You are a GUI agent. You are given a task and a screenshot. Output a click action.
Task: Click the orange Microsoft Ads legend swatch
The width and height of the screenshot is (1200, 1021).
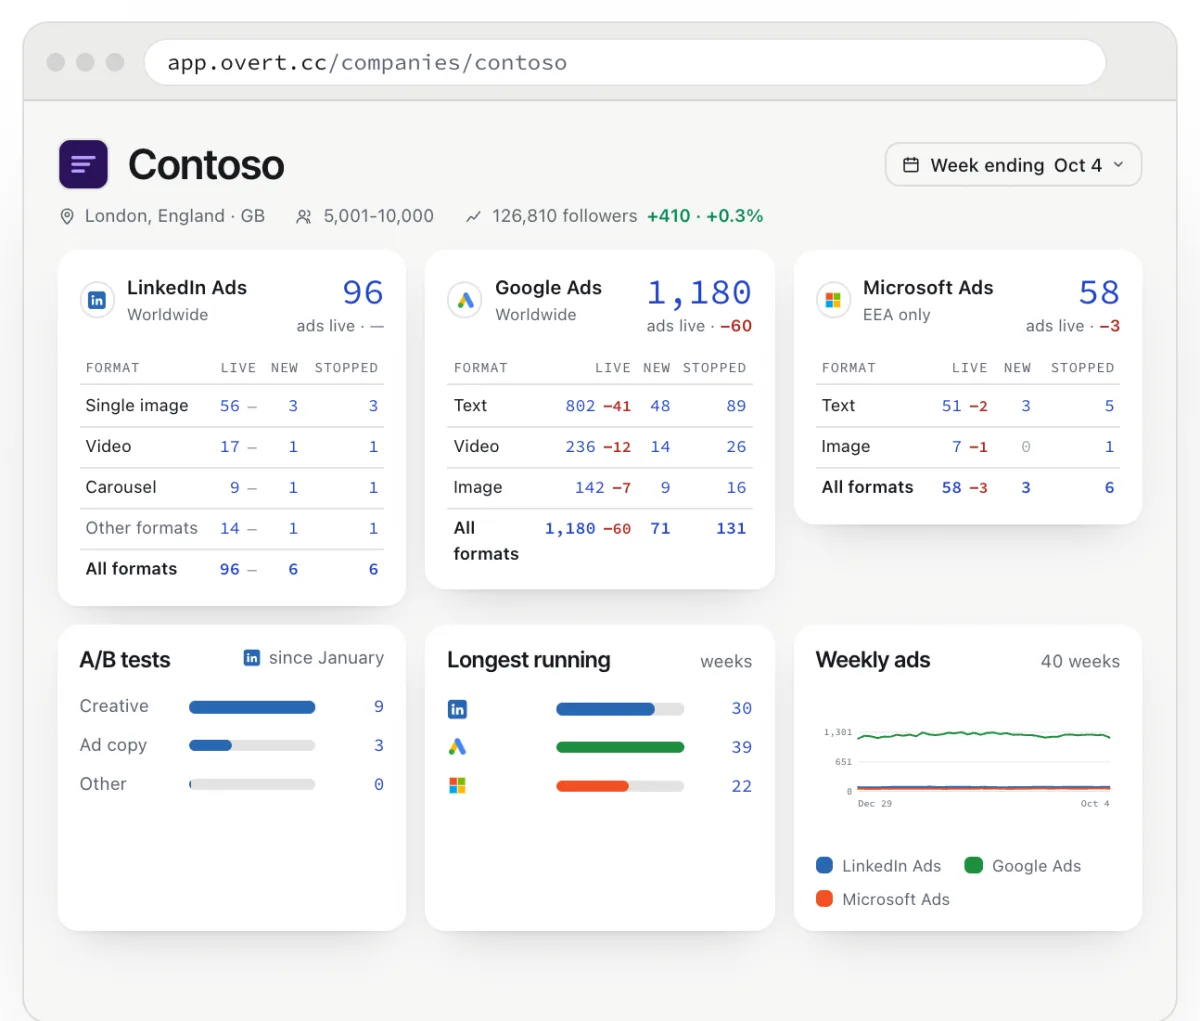[825, 899]
